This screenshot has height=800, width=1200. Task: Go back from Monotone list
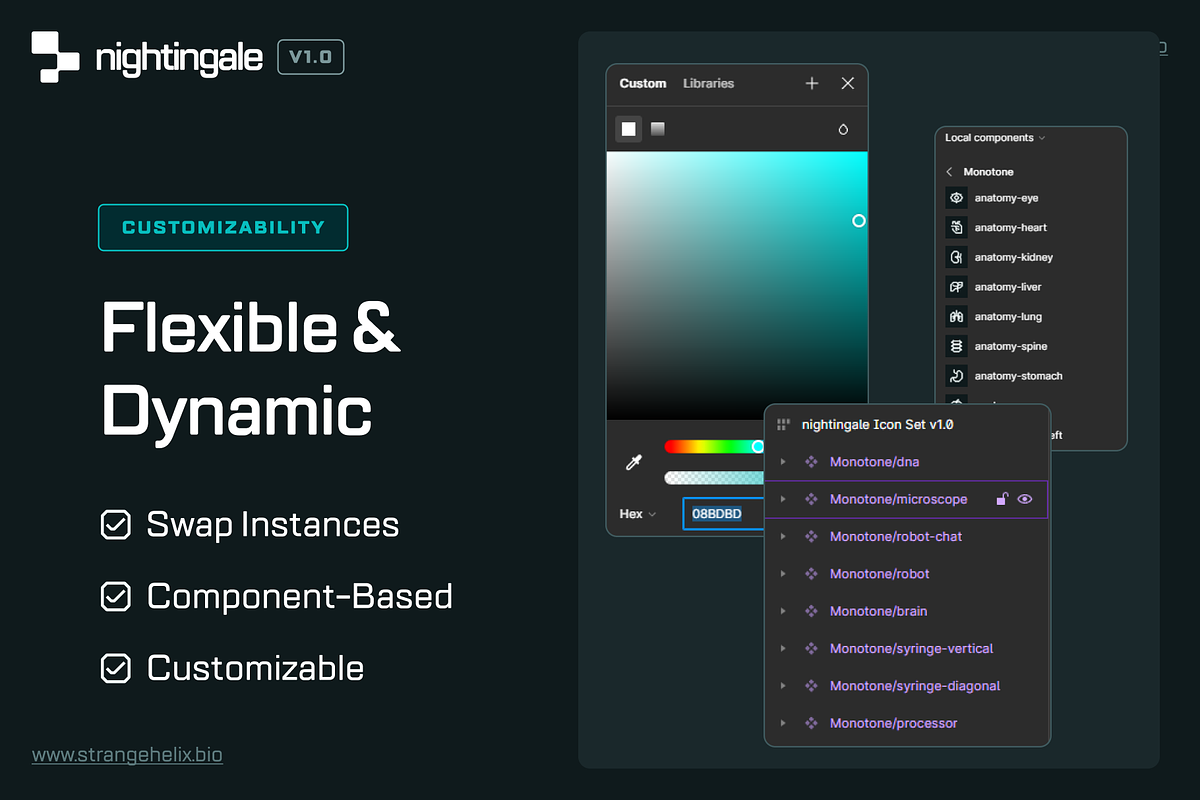[949, 172]
